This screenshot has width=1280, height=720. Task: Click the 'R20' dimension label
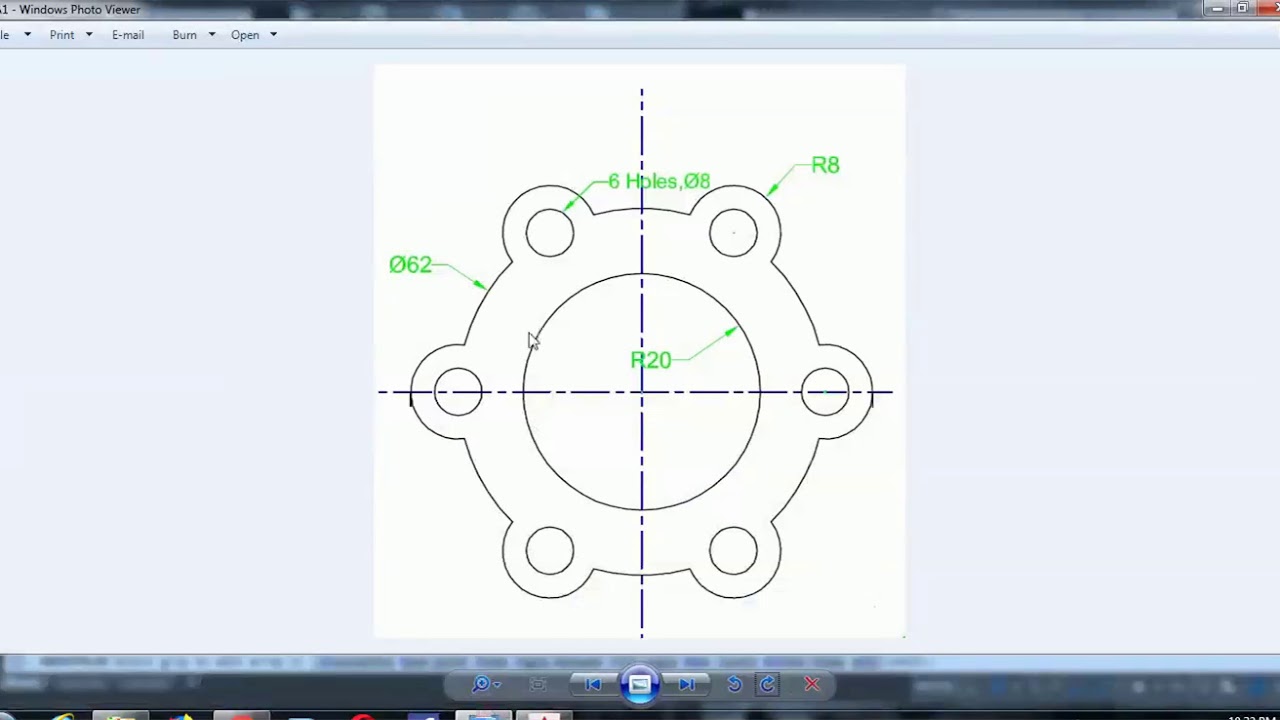(651, 360)
